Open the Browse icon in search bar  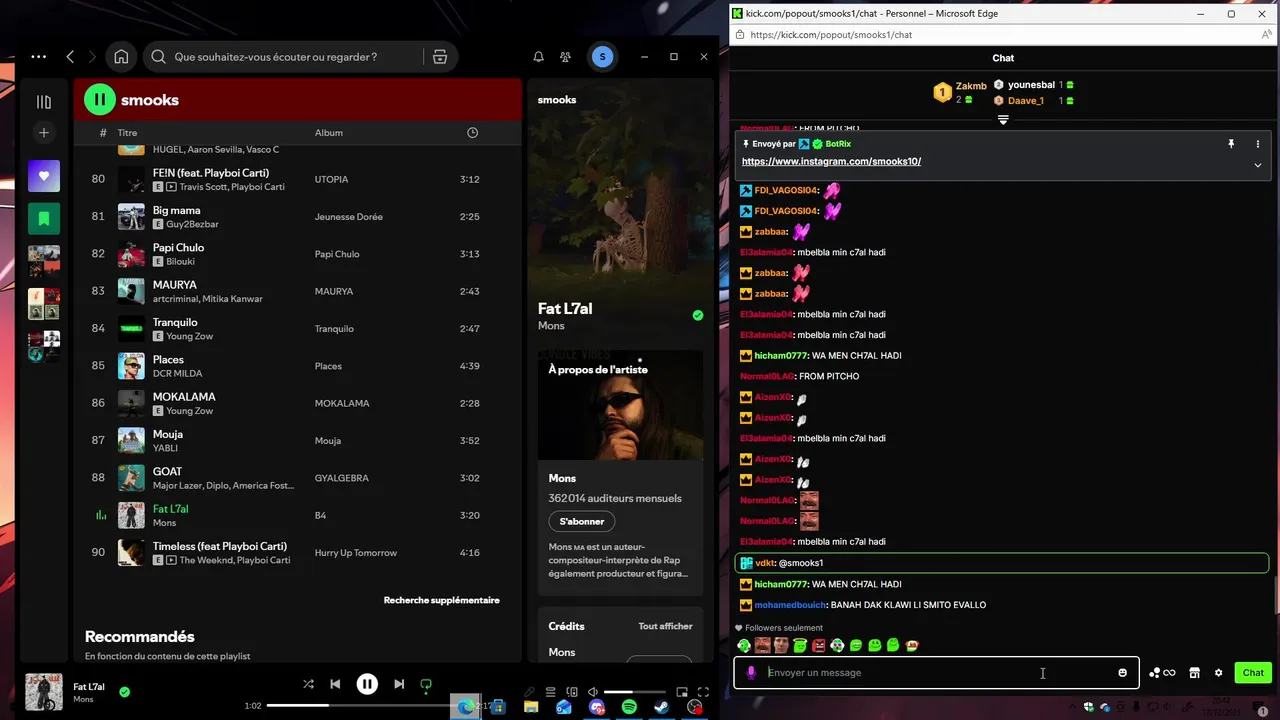click(439, 57)
